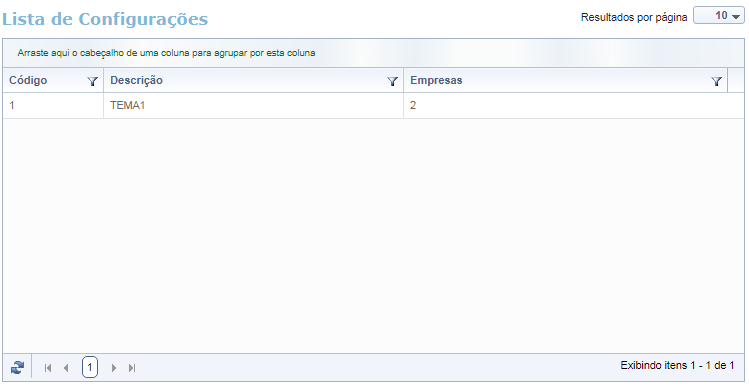749x387 pixels.
Task: Go to the next page of results
Action: pyautogui.click(x=114, y=368)
